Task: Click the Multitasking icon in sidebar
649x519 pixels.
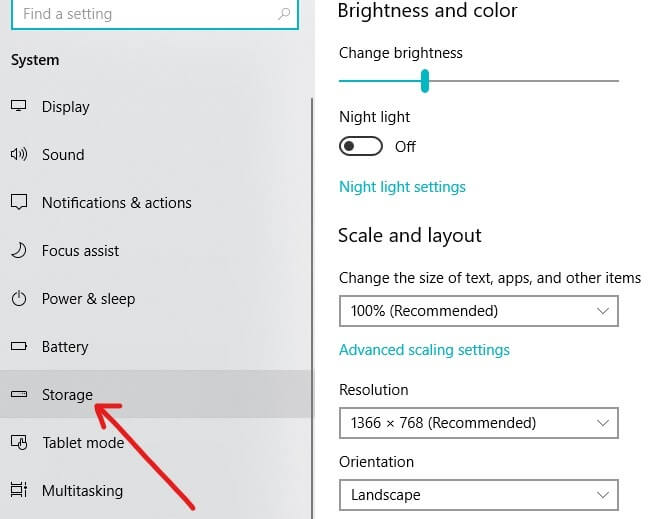Action: (x=18, y=491)
